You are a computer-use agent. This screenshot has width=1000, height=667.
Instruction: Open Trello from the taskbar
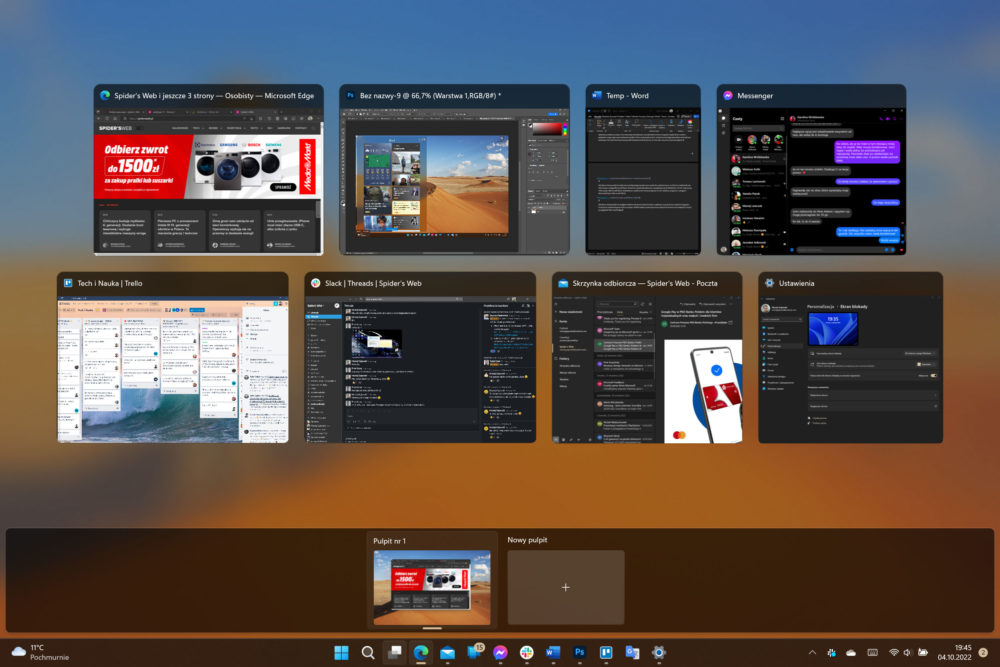606,652
